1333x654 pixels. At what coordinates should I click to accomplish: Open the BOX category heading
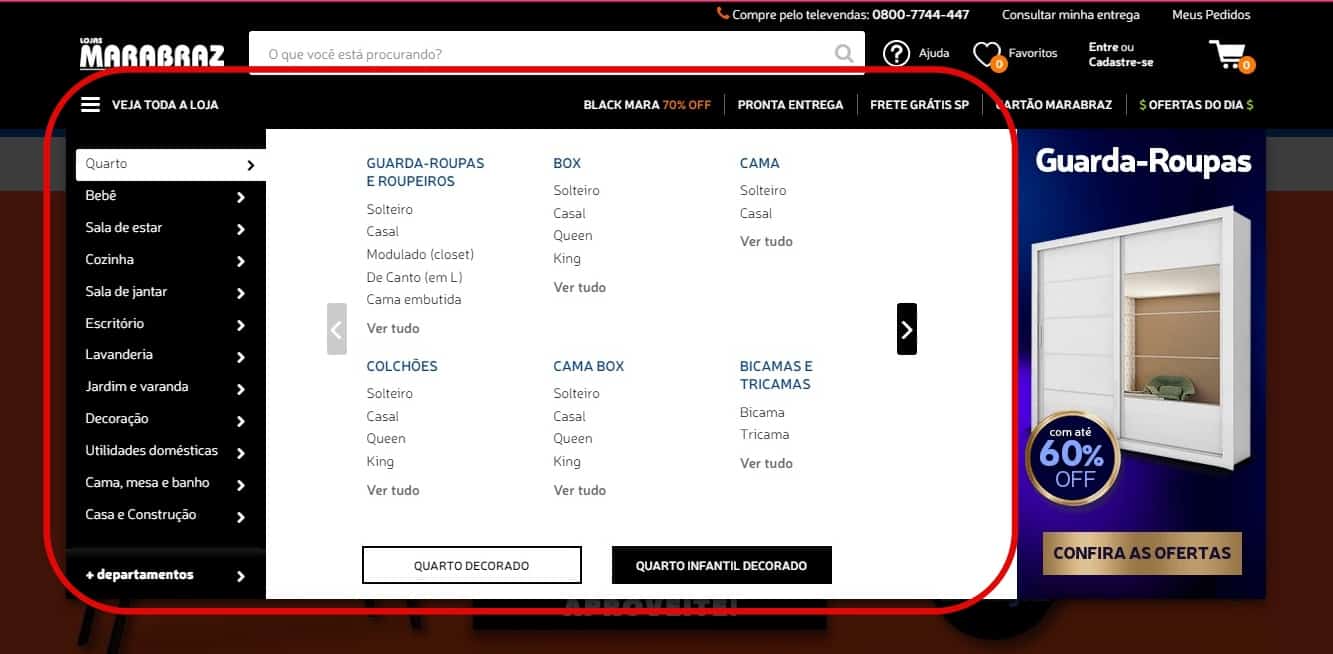[567, 163]
